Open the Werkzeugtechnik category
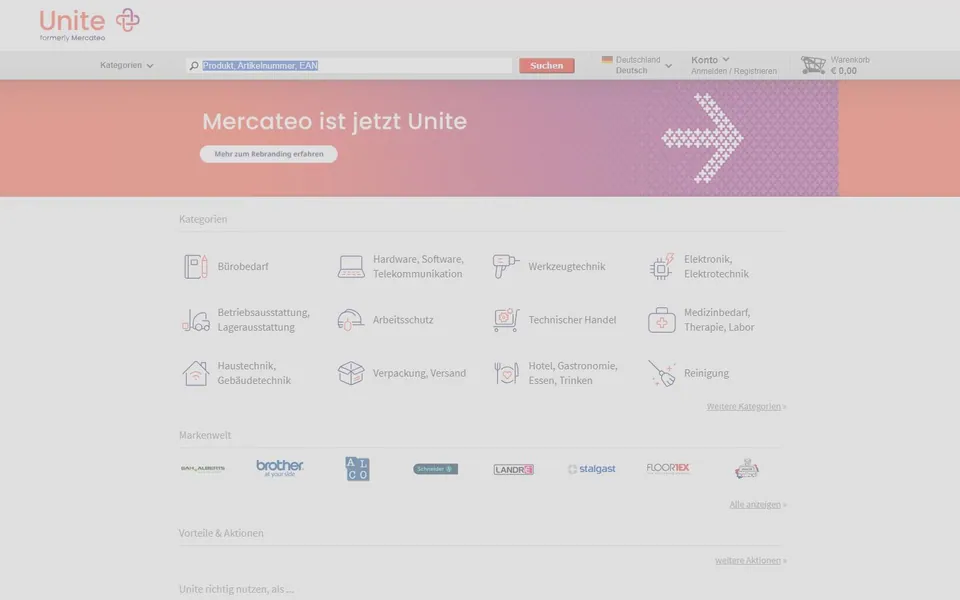This screenshot has height=600, width=960. click(567, 266)
